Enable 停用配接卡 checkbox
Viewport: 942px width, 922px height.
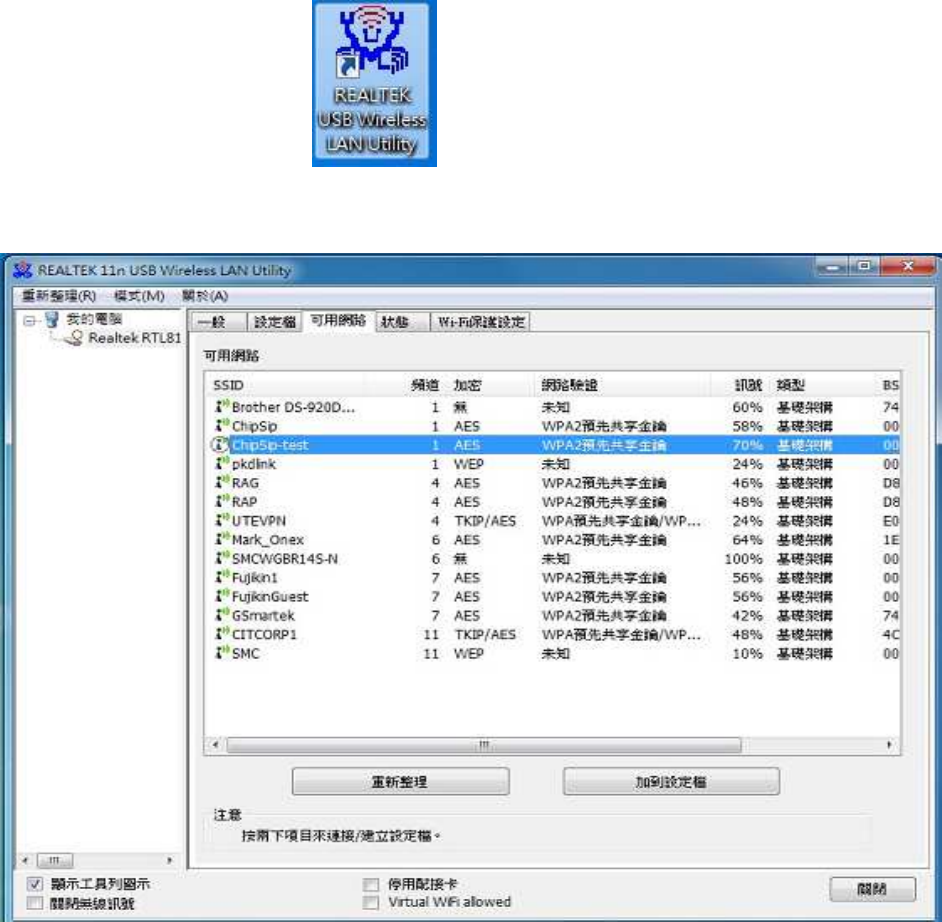click(x=371, y=884)
